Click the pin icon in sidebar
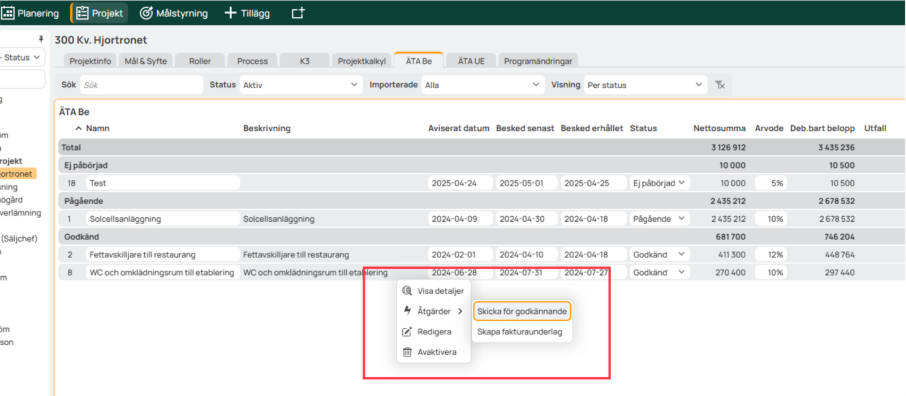Viewport: 906px width, 396px height. [x=40, y=39]
